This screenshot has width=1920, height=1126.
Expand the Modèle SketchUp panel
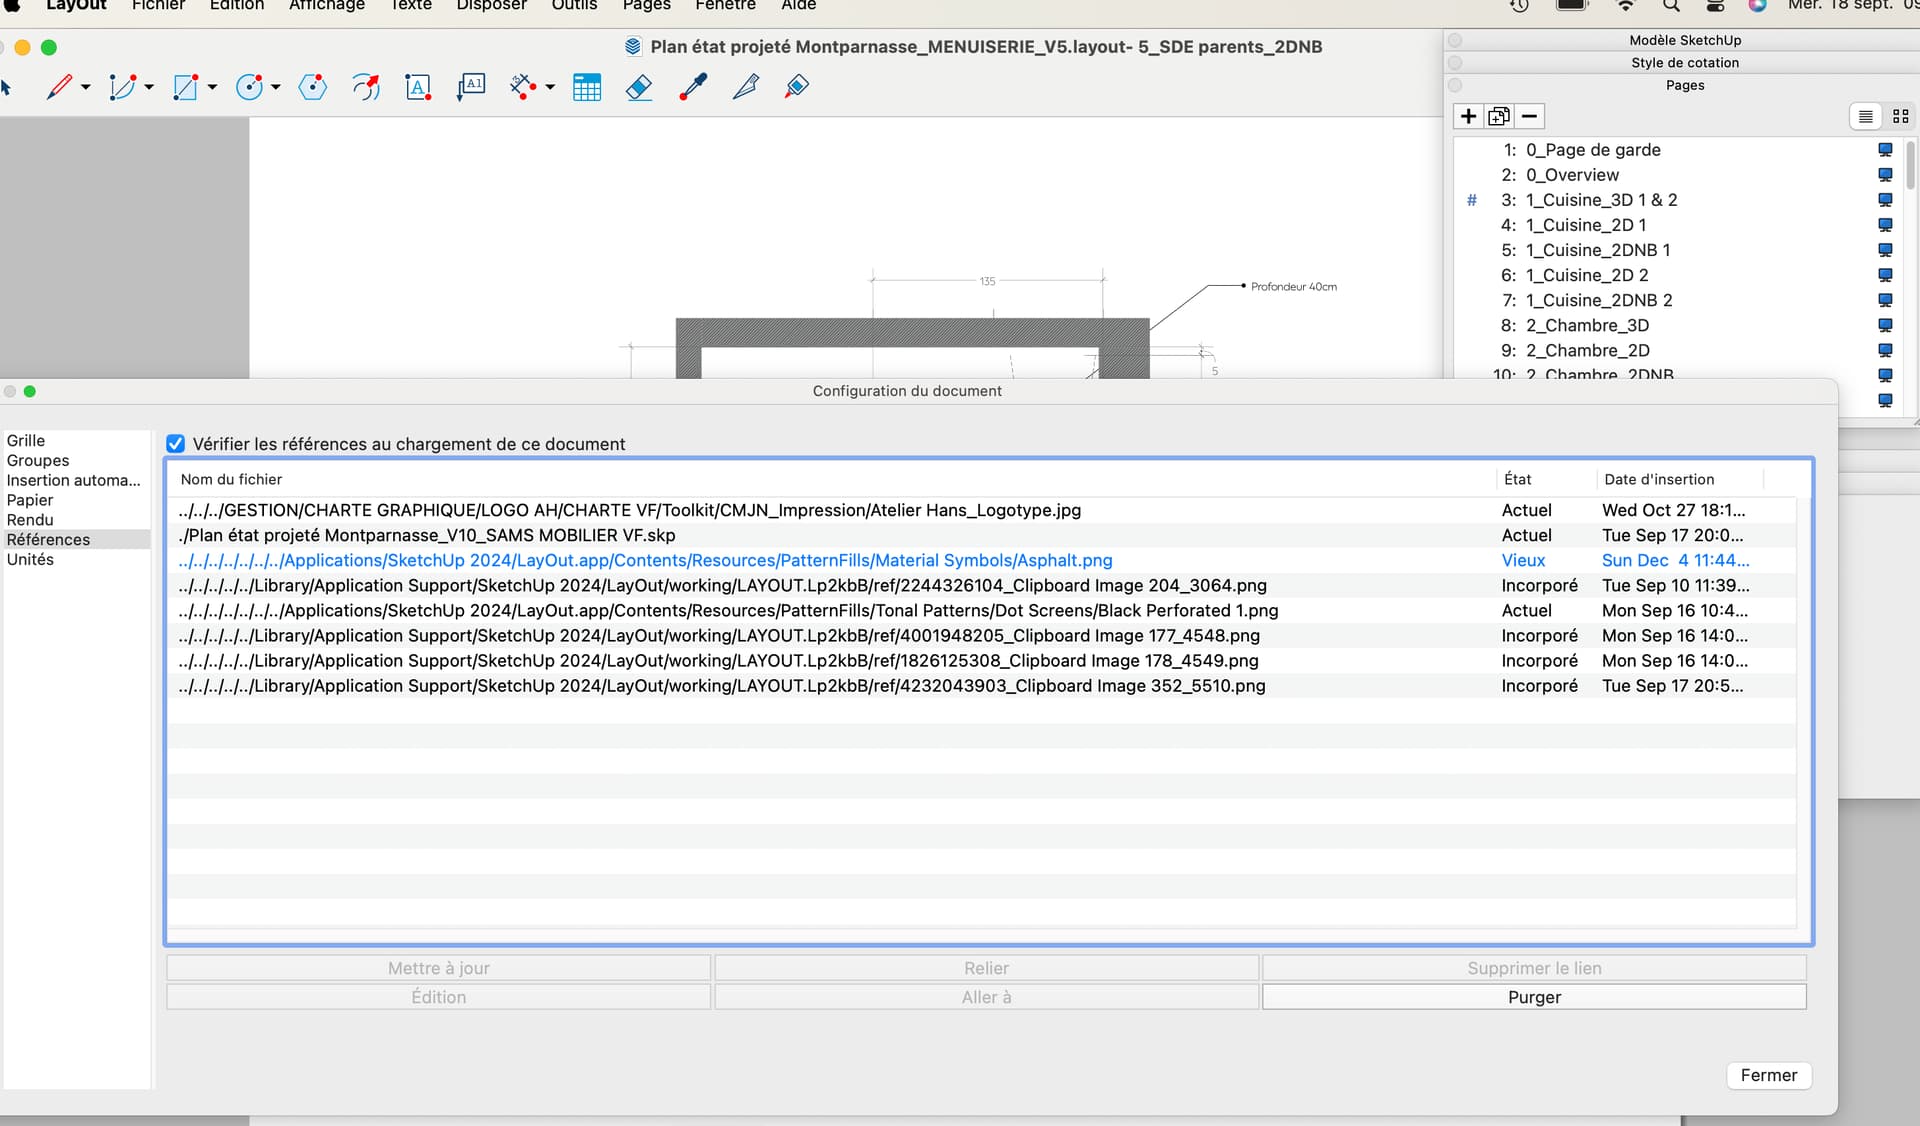pos(1684,40)
